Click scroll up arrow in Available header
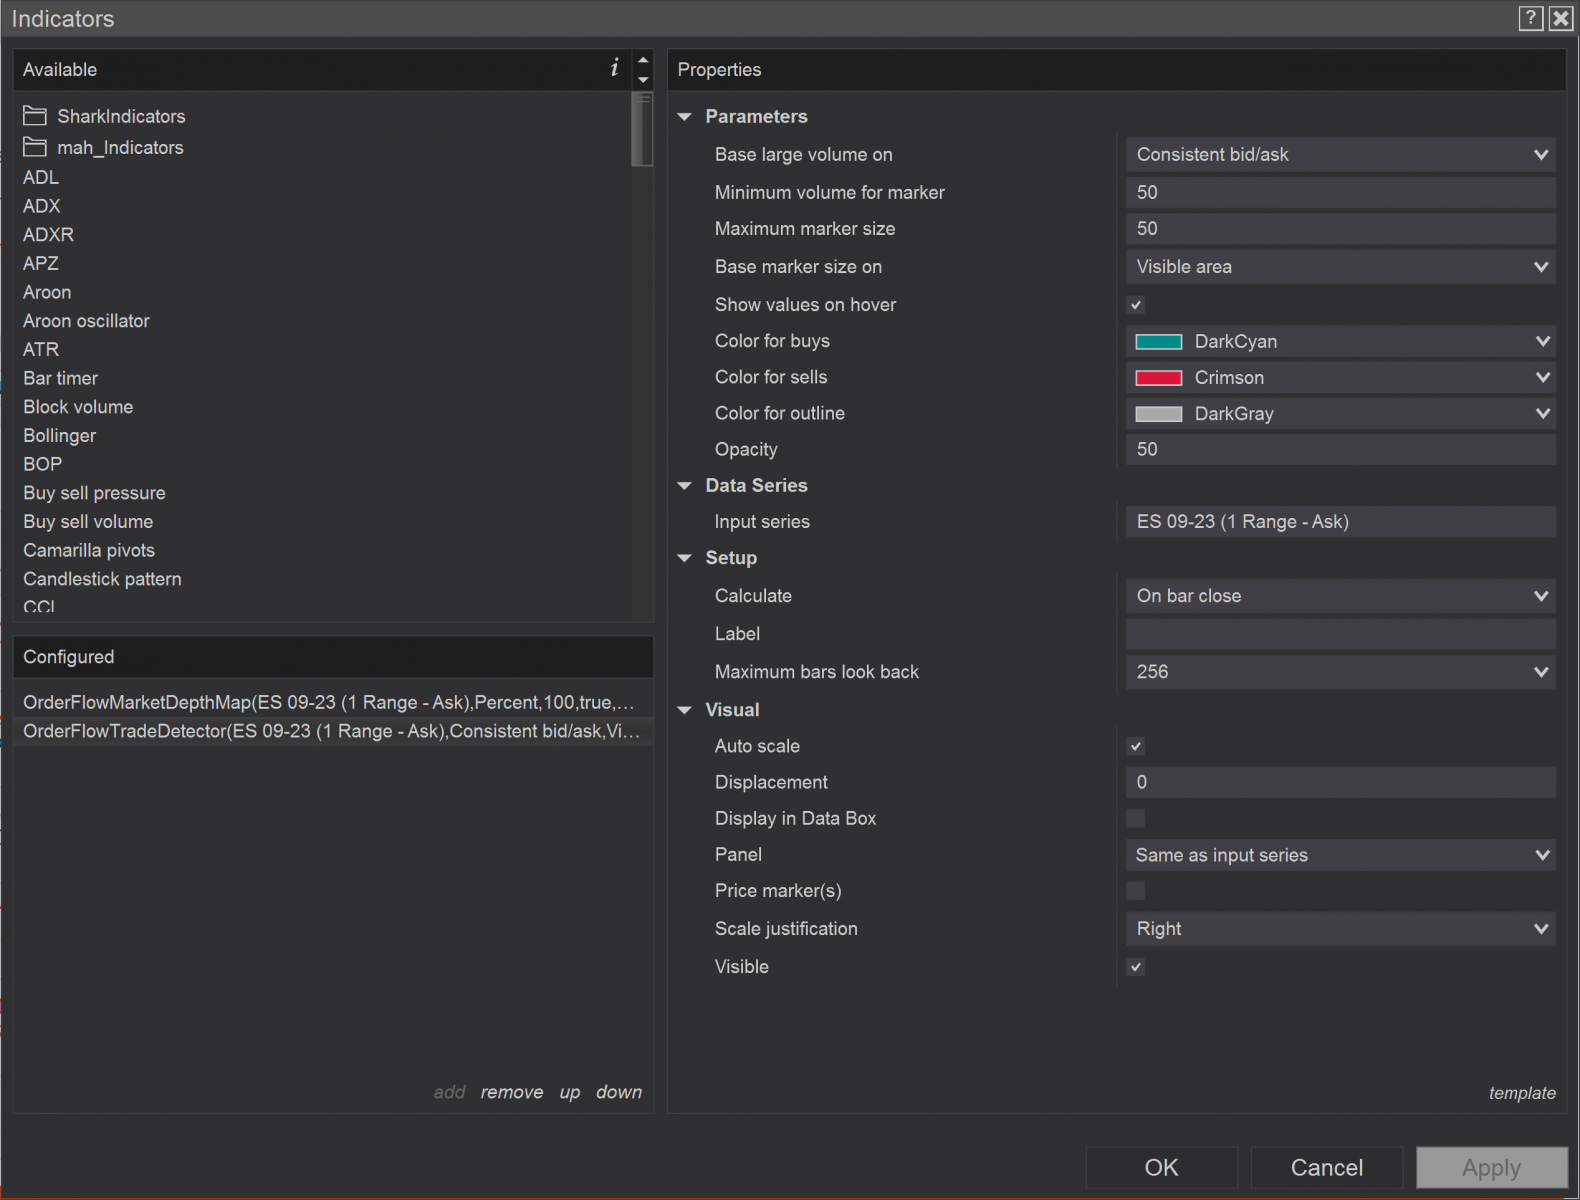The width and height of the screenshot is (1580, 1200). point(643,60)
